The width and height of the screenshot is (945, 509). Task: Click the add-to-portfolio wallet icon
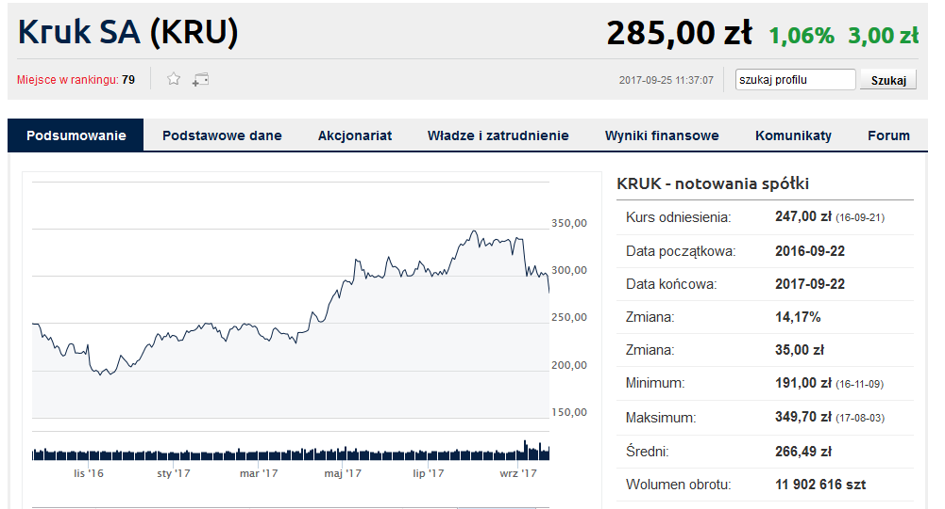(x=201, y=80)
